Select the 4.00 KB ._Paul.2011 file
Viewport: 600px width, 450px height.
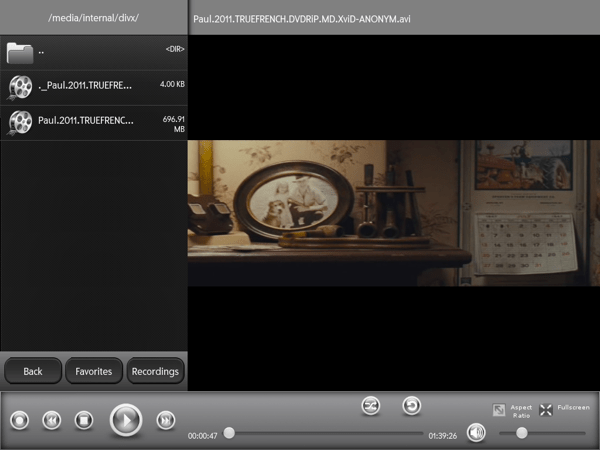pos(94,88)
